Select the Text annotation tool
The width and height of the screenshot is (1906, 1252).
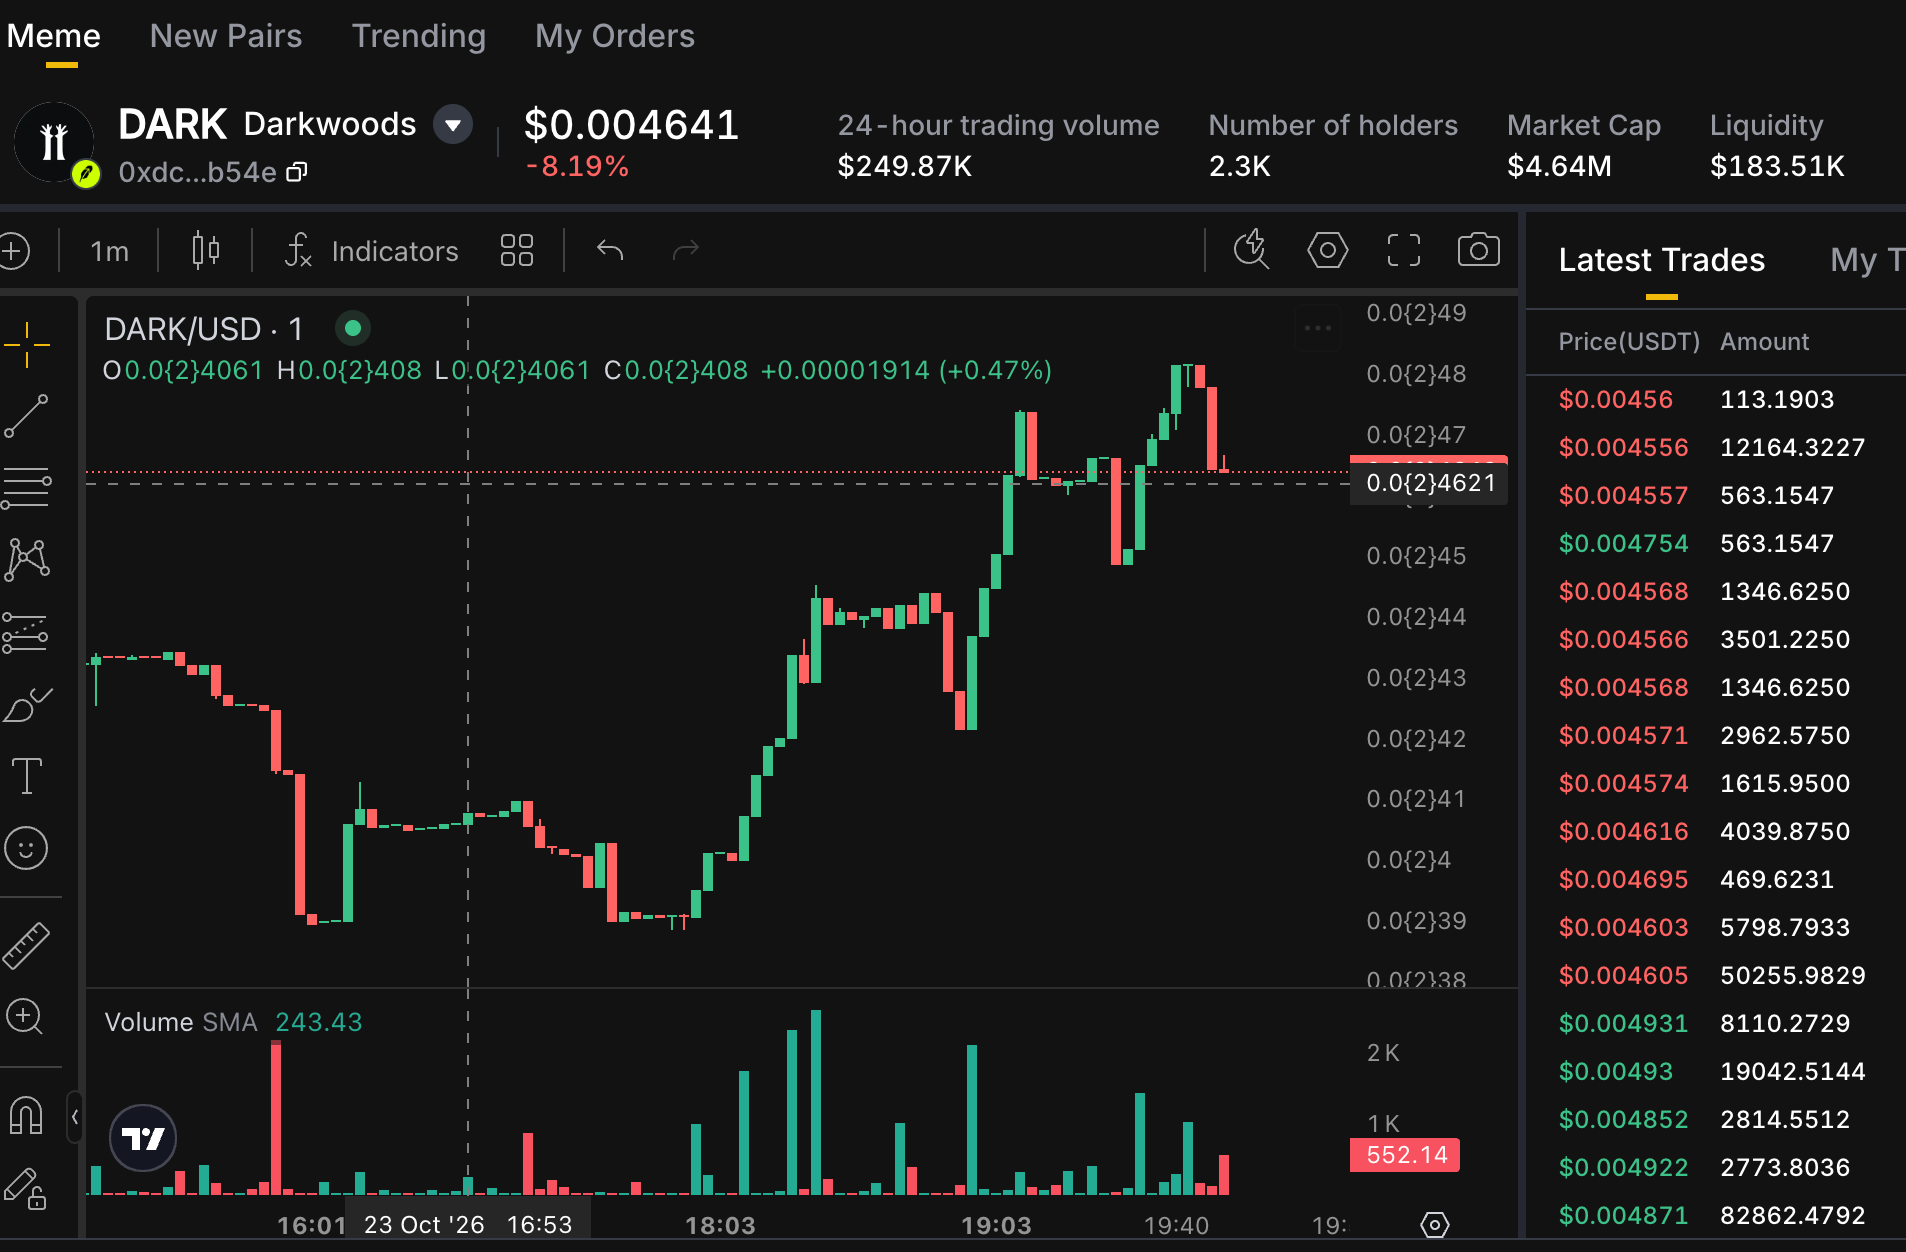point(27,776)
